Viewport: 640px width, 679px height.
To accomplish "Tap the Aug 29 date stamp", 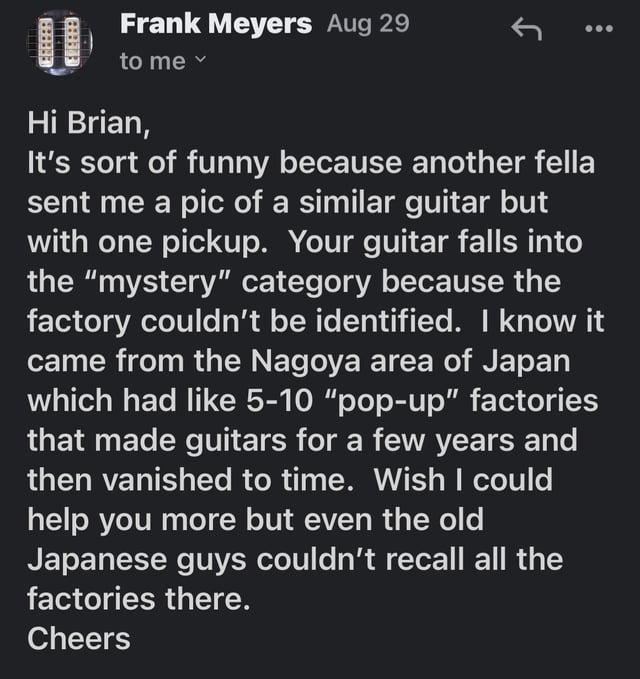I will [367, 25].
